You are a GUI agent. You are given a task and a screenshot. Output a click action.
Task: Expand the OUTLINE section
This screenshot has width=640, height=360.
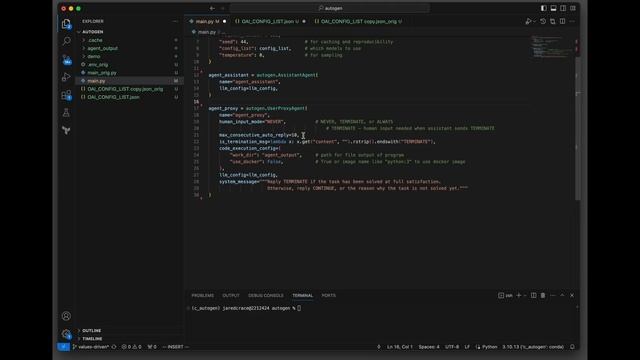click(91, 331)
